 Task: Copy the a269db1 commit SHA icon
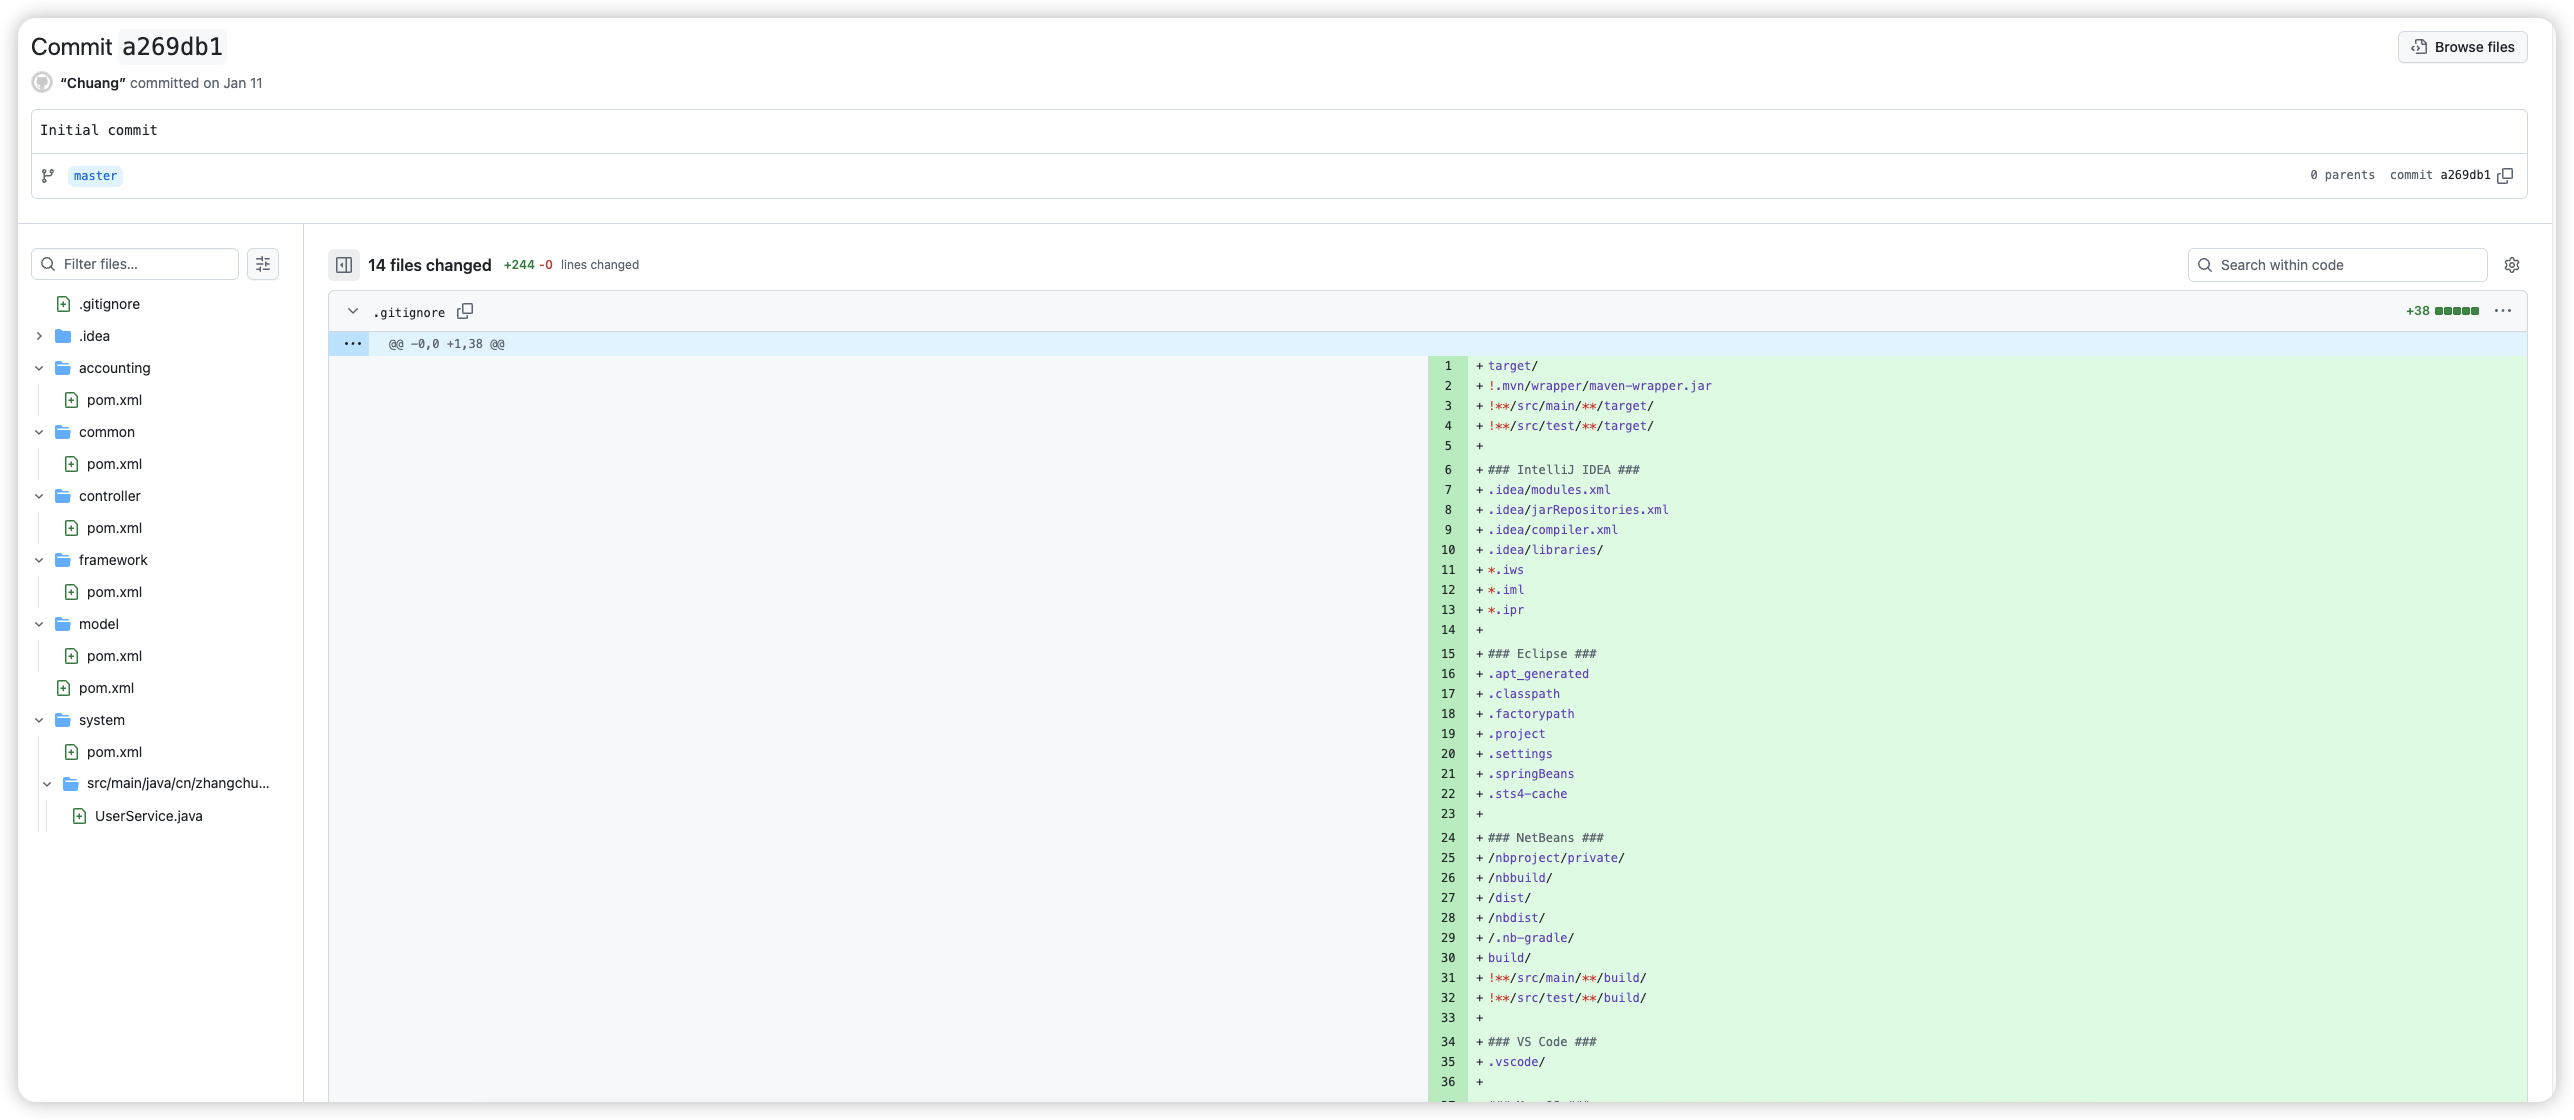(x=2505, y=176)
